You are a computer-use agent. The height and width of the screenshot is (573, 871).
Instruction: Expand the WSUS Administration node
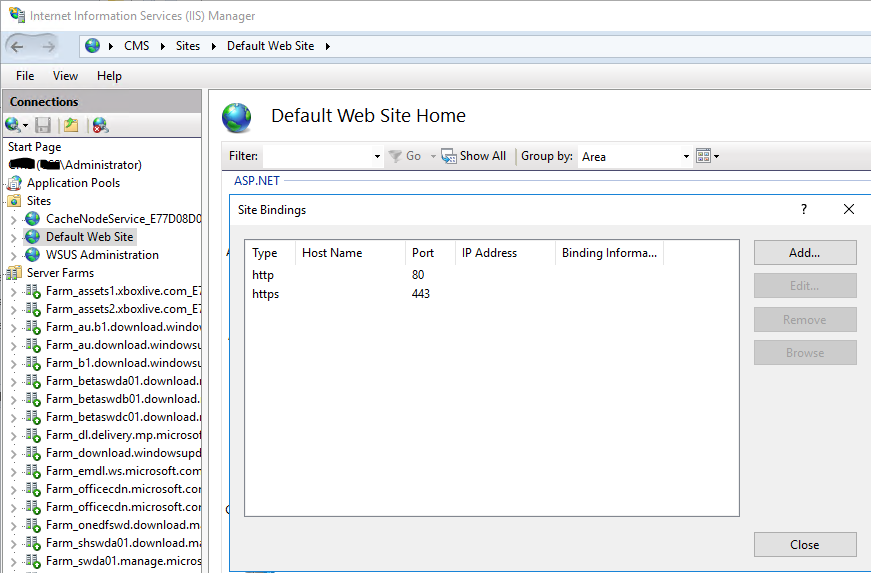click(14, 255)
